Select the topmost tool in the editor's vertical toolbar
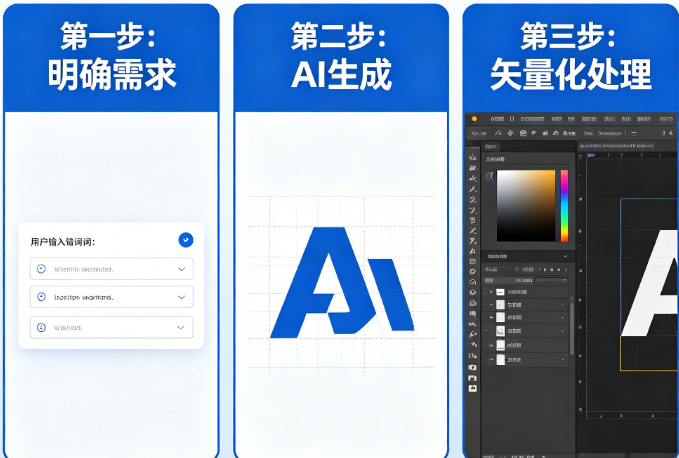The height and width of the screenshot is (458, 679). pyautogui.click(x=472, y=157)
